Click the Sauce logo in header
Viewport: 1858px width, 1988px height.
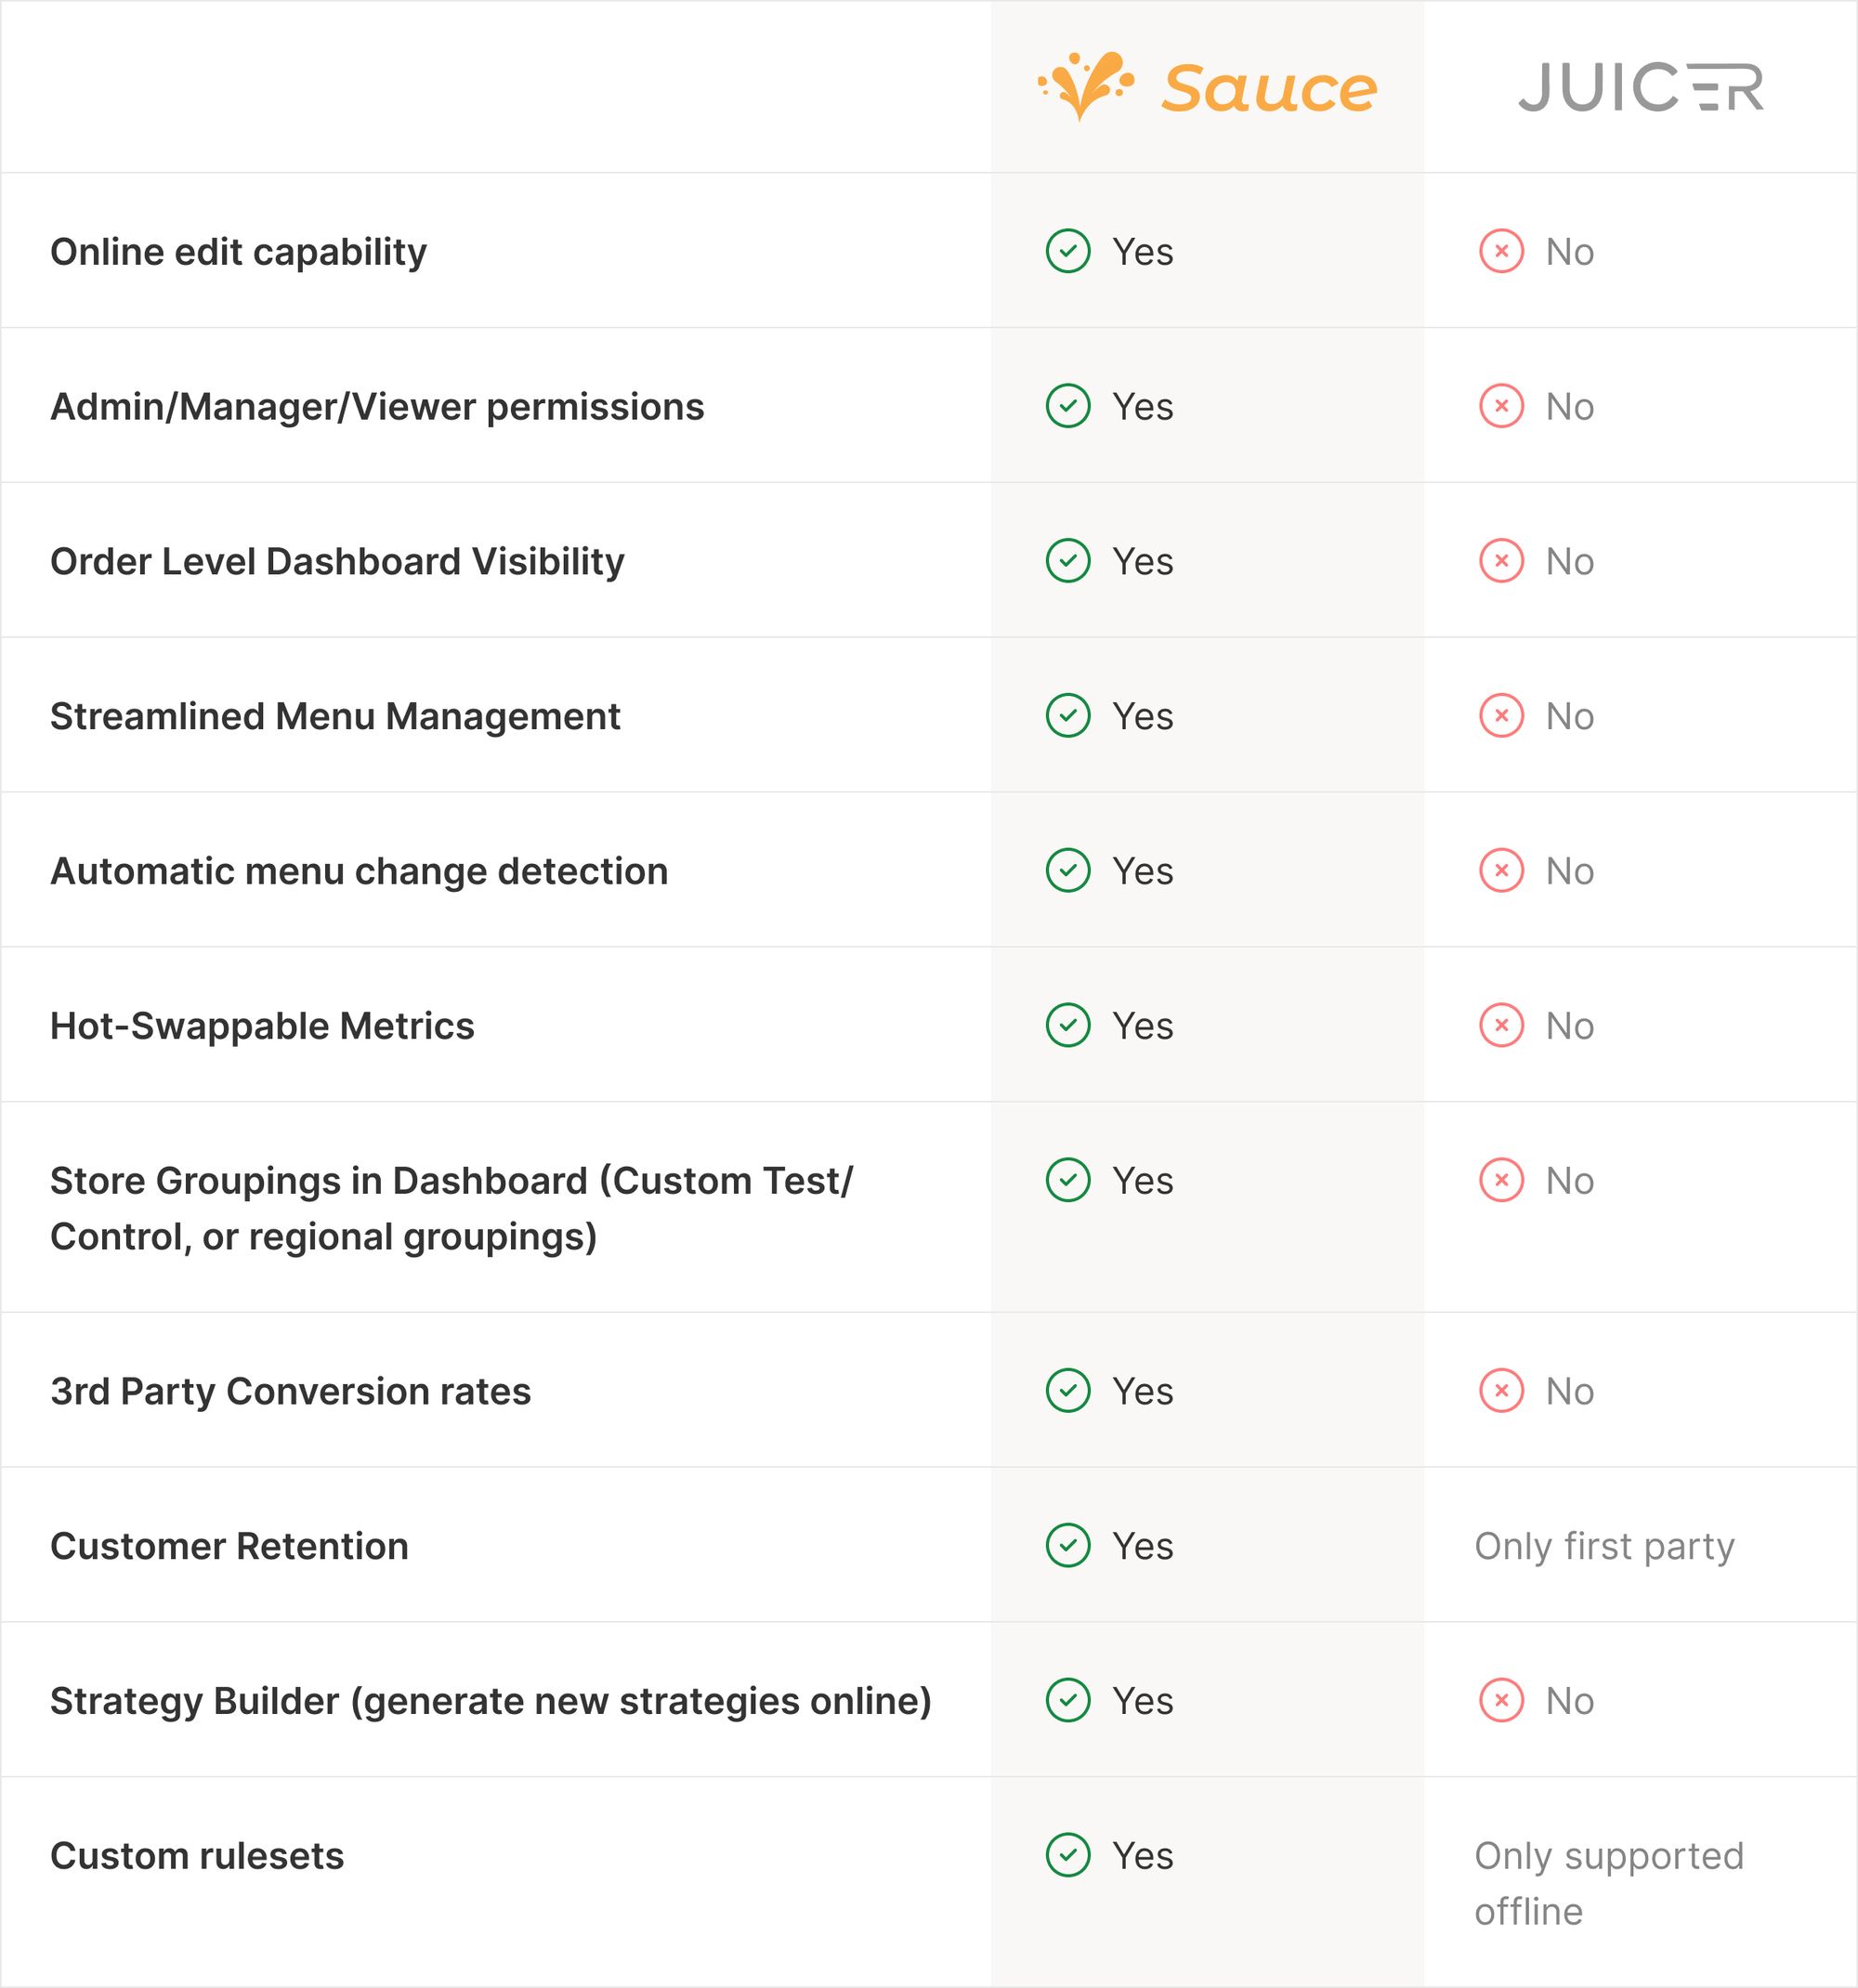click(x=1207, y=87)
